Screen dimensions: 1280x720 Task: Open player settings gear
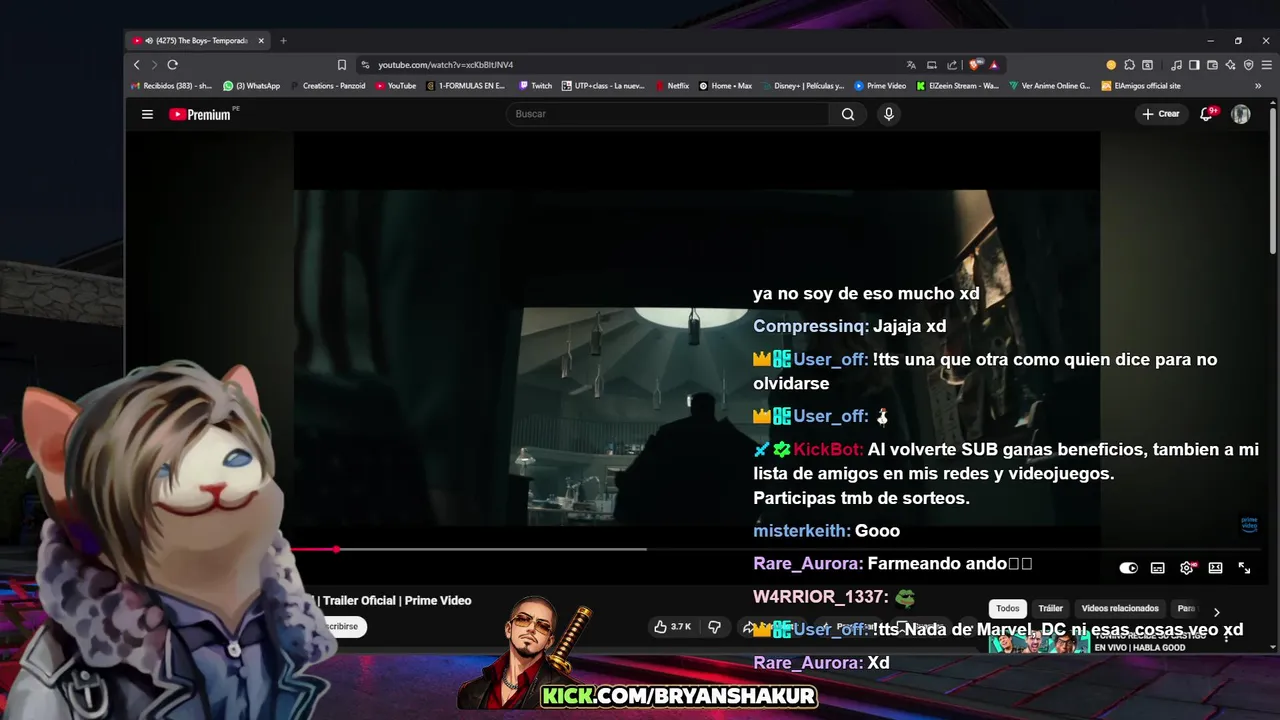tap(1186, 568)
